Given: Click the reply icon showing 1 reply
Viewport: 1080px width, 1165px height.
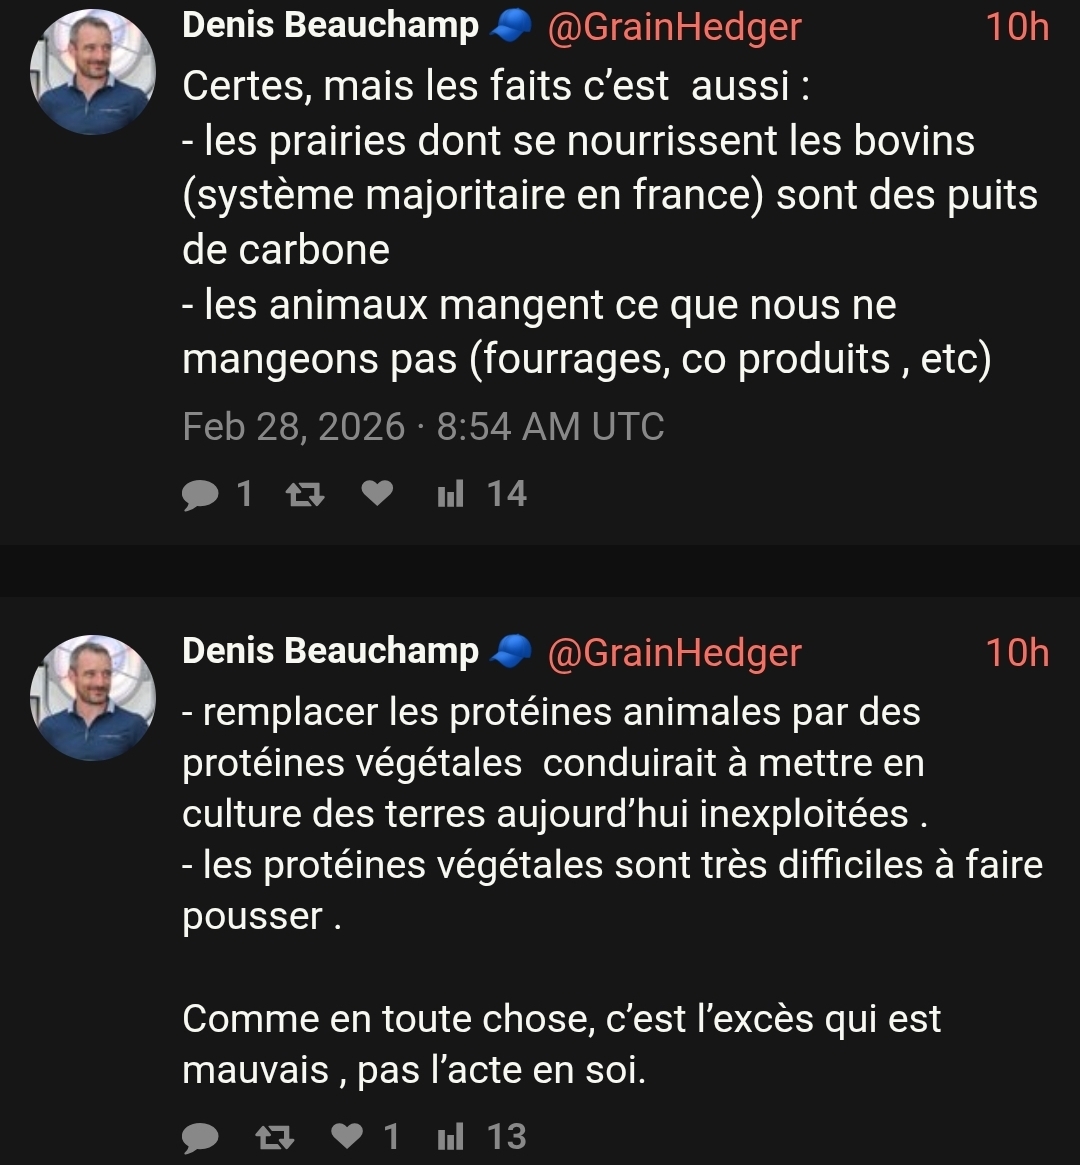Looking at the screenshot, I should coord(201,494).
